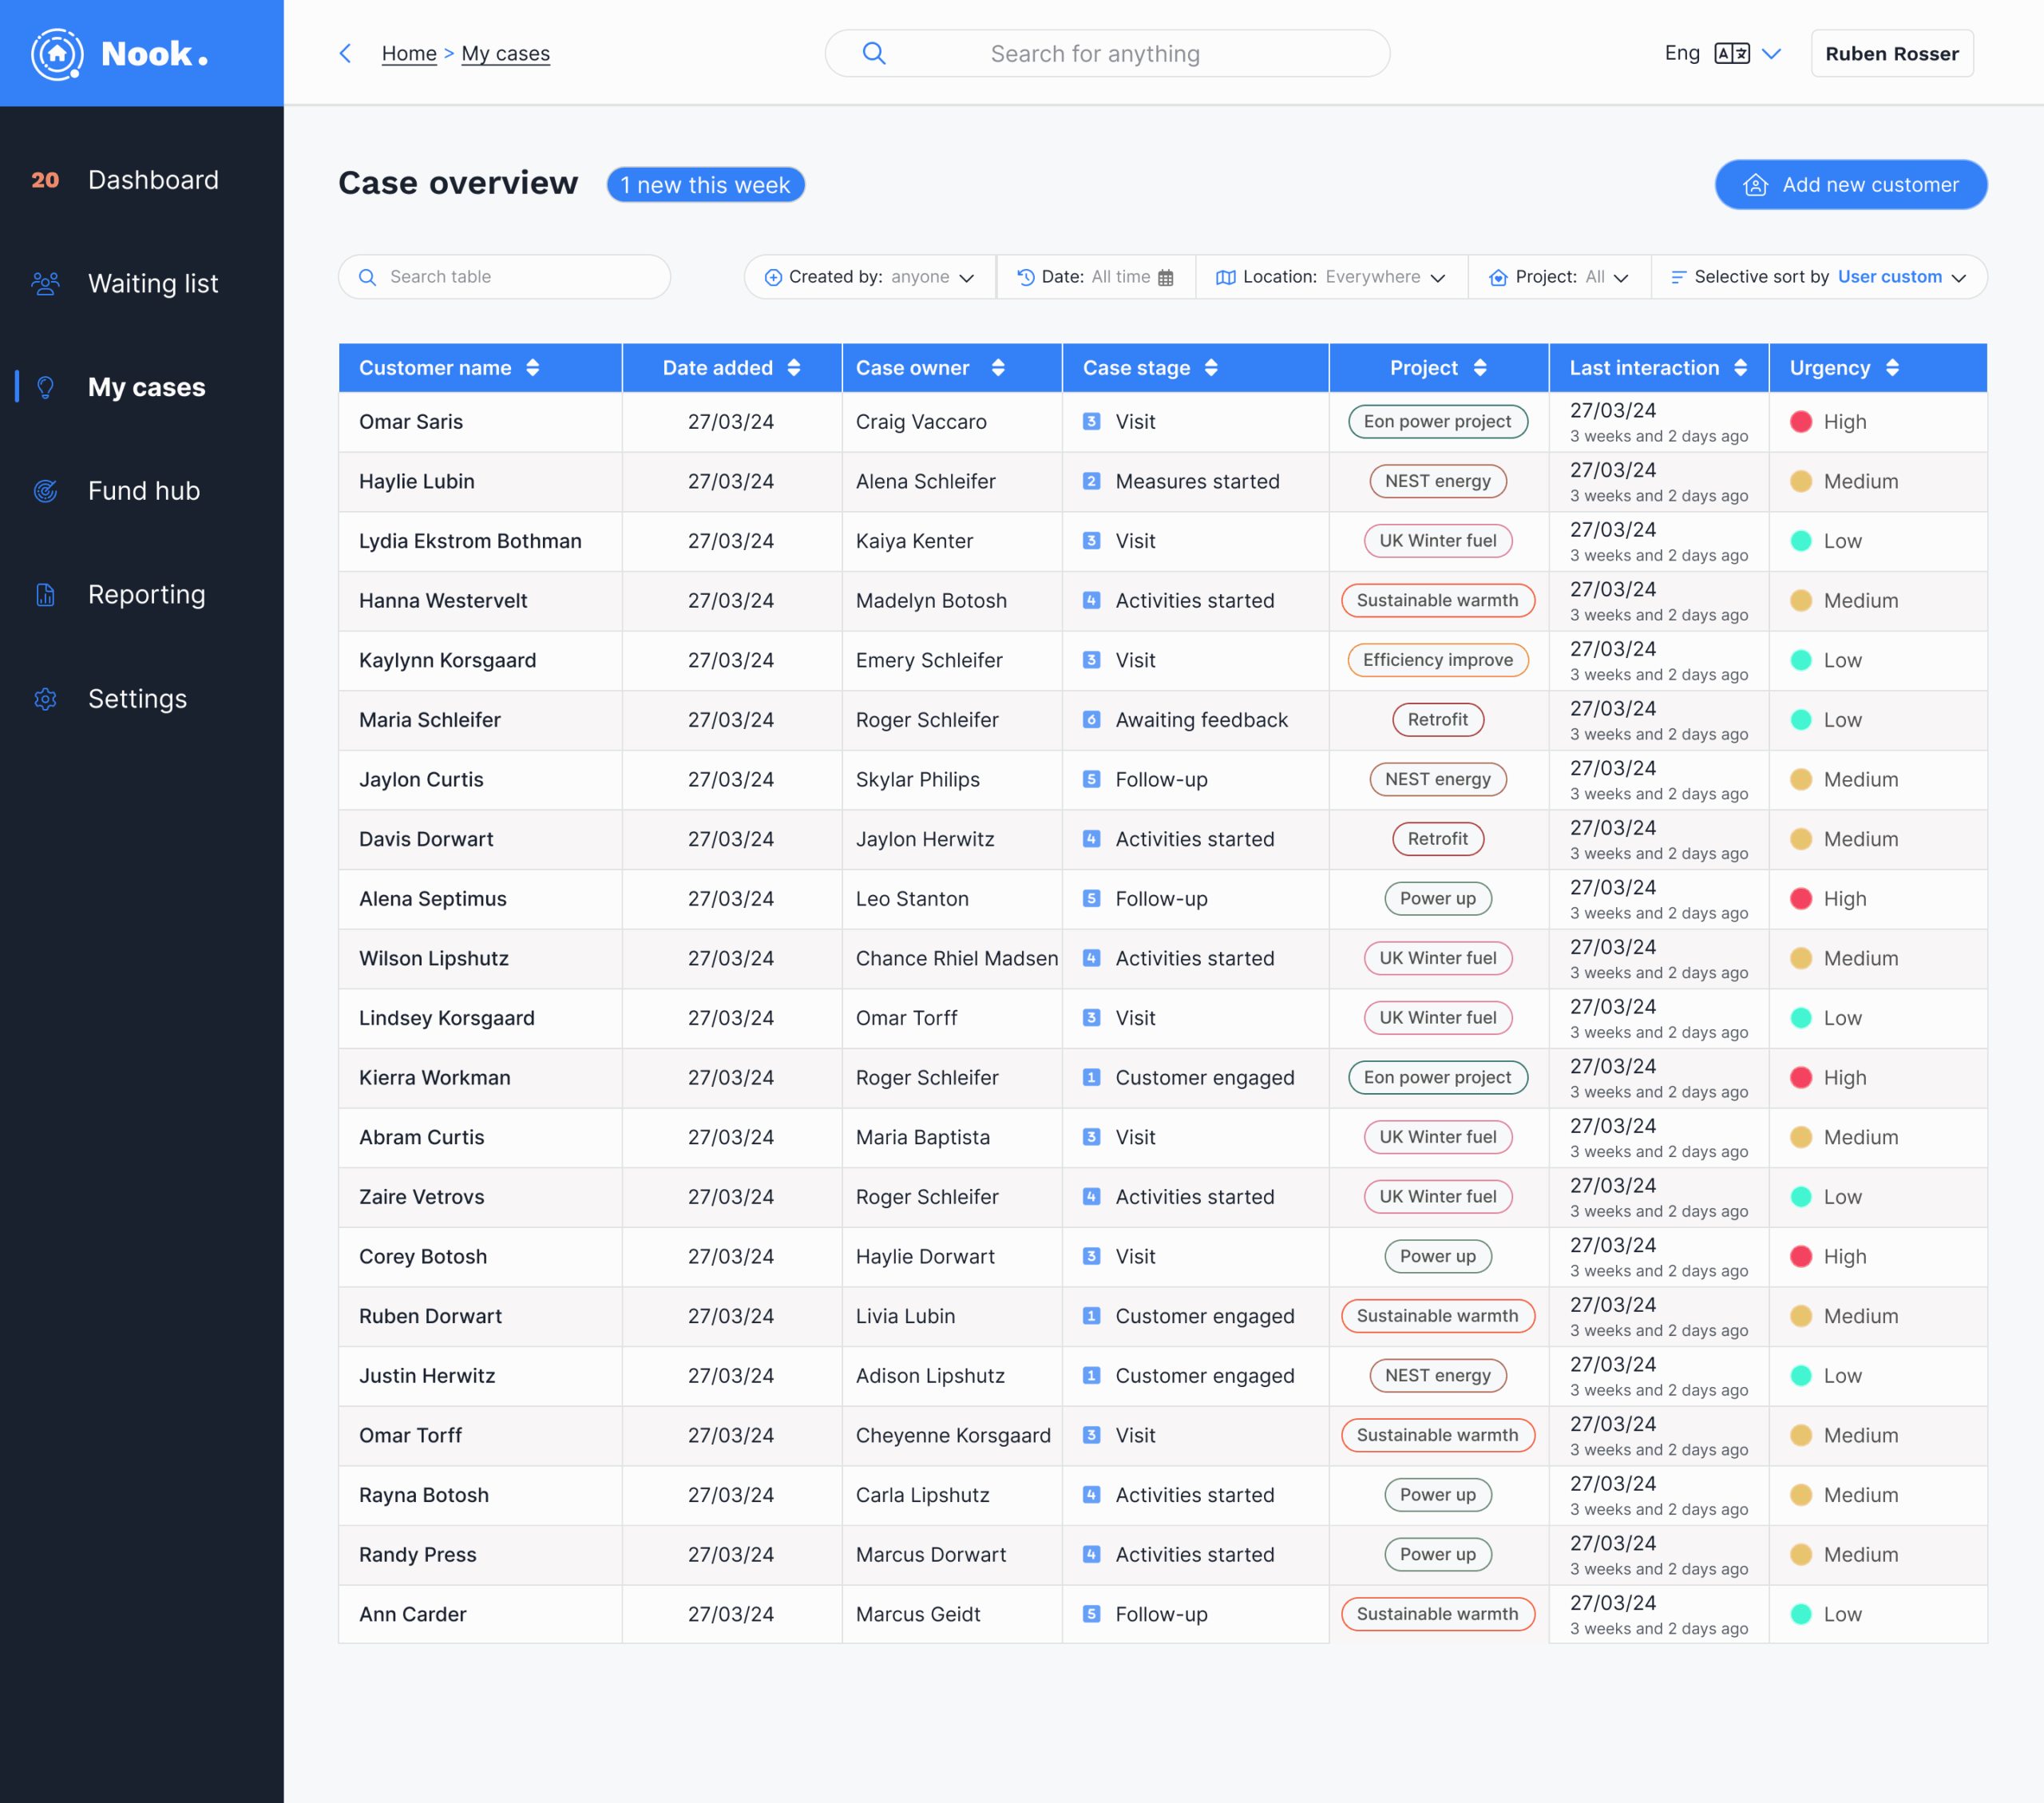This screenshot has width=2044, height=1803.
Task: Open customer Ann Carder name
Action: [x=412, y=1615]
